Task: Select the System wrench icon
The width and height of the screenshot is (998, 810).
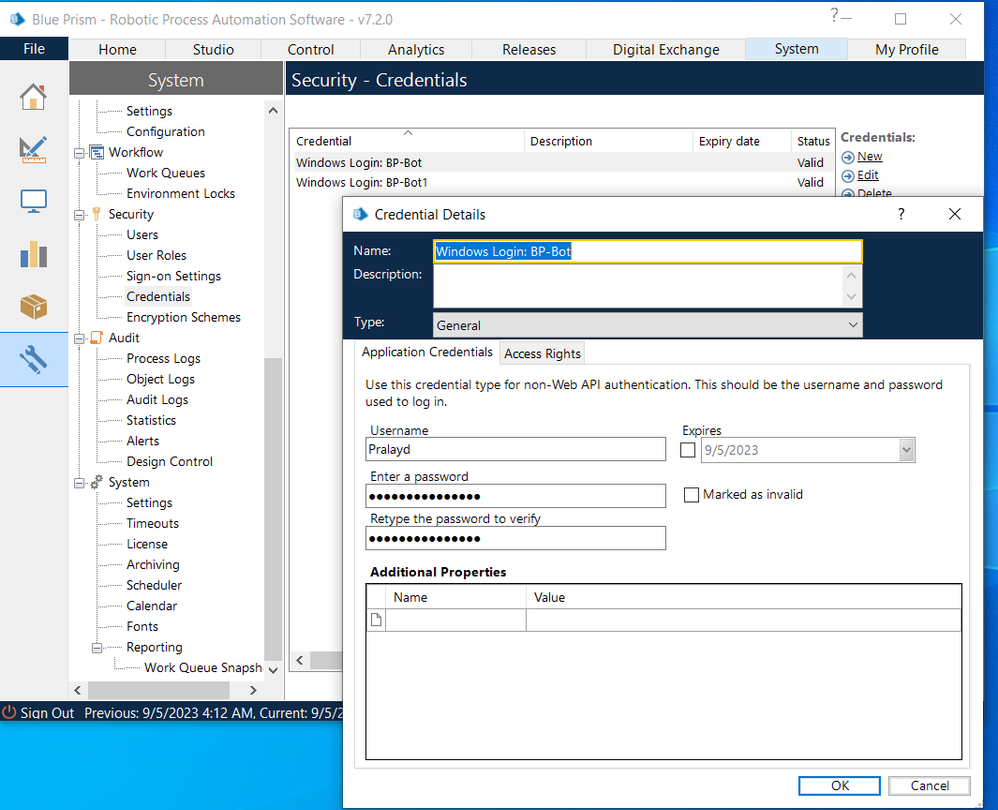Action: (33, 360)
